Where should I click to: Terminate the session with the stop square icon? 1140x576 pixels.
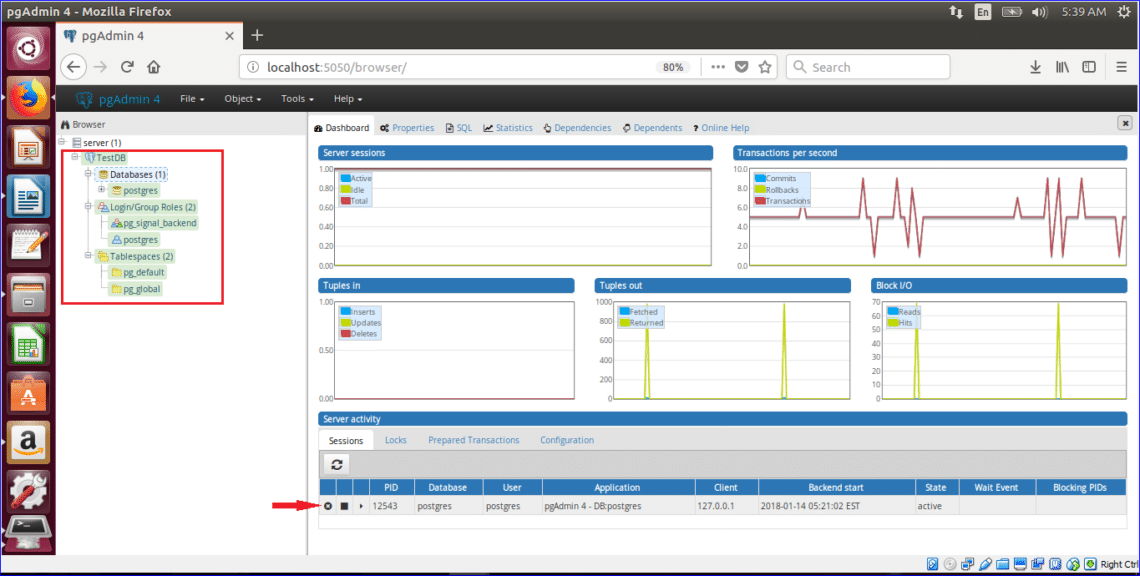coord(344,506)
